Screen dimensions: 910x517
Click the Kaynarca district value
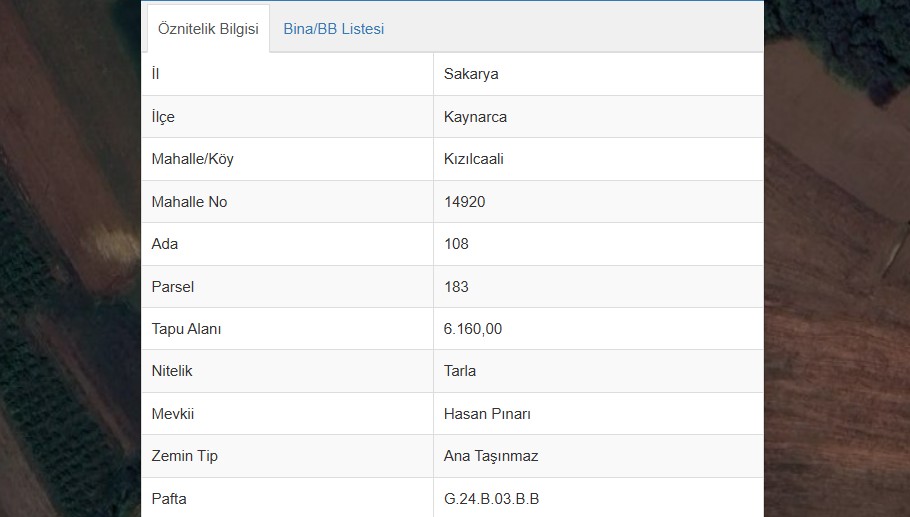click(x=475, y=117)
